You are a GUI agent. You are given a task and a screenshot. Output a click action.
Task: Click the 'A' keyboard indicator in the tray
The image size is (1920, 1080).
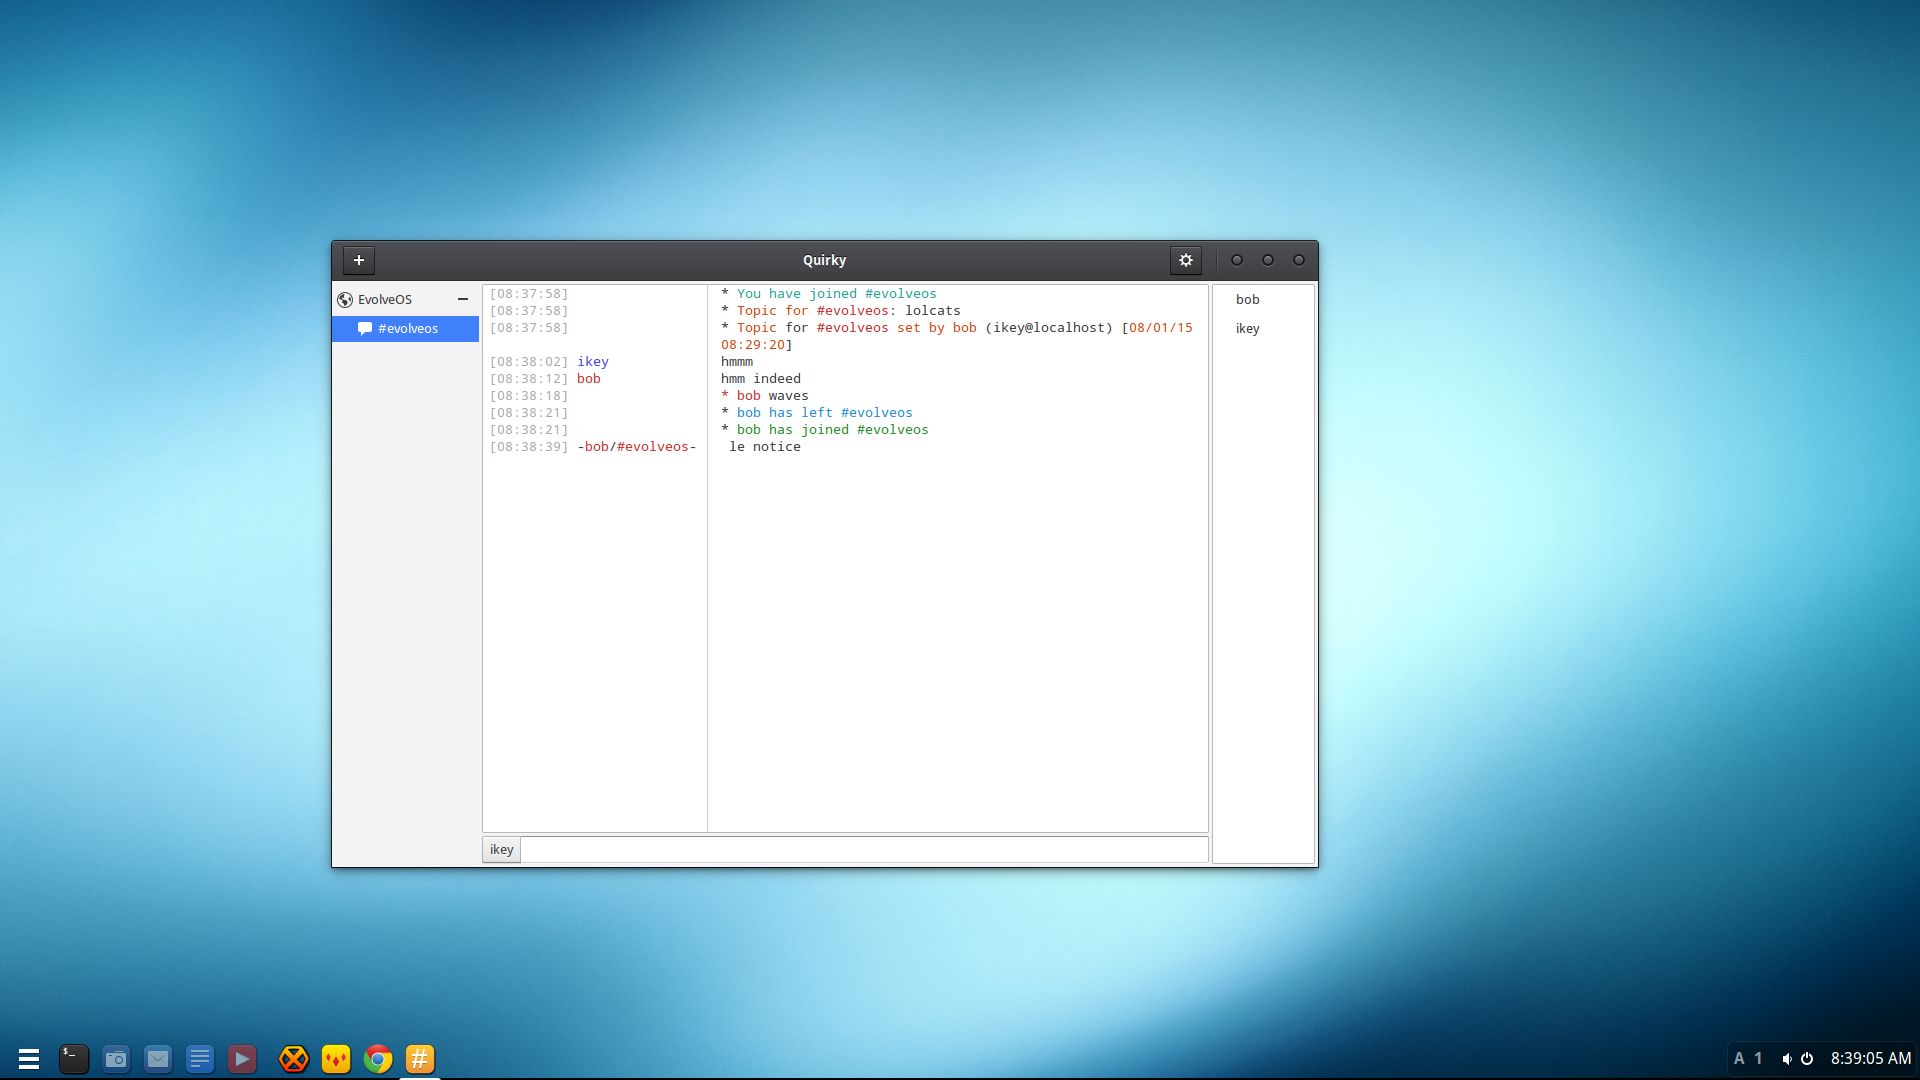point(1739,1059)
